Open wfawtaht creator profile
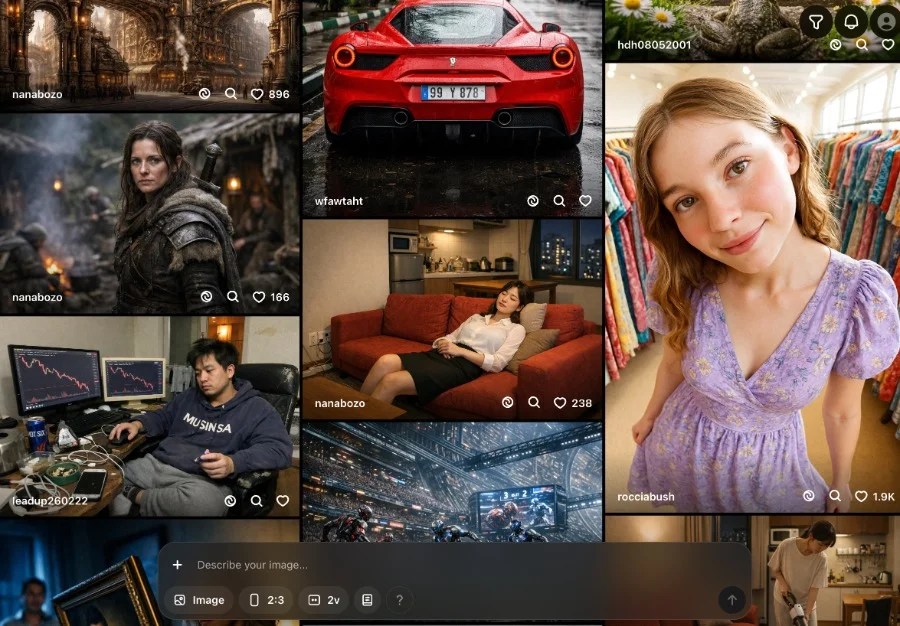The image size is (900, 626). click(x=339, y=201)
